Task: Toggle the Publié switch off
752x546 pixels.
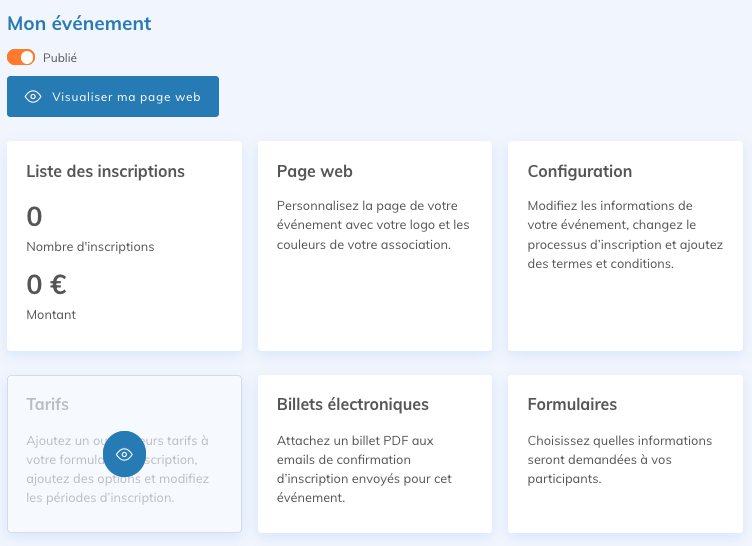Action: [21, 57]
